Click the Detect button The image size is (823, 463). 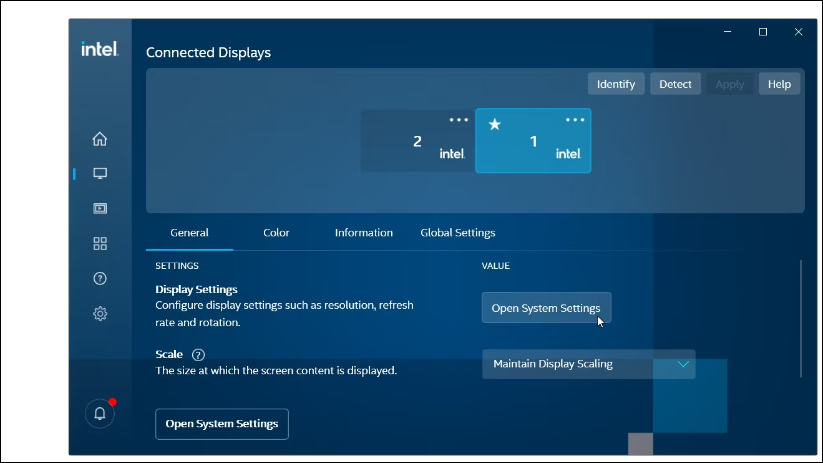pyautogui.click(x=675, y=84)
